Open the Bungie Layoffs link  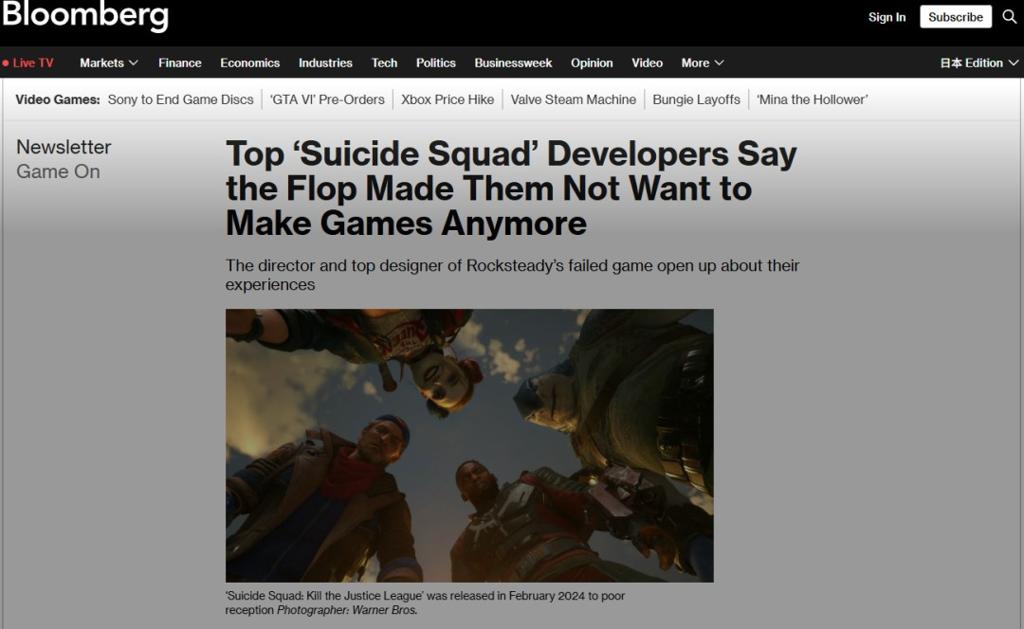[696, 99]
